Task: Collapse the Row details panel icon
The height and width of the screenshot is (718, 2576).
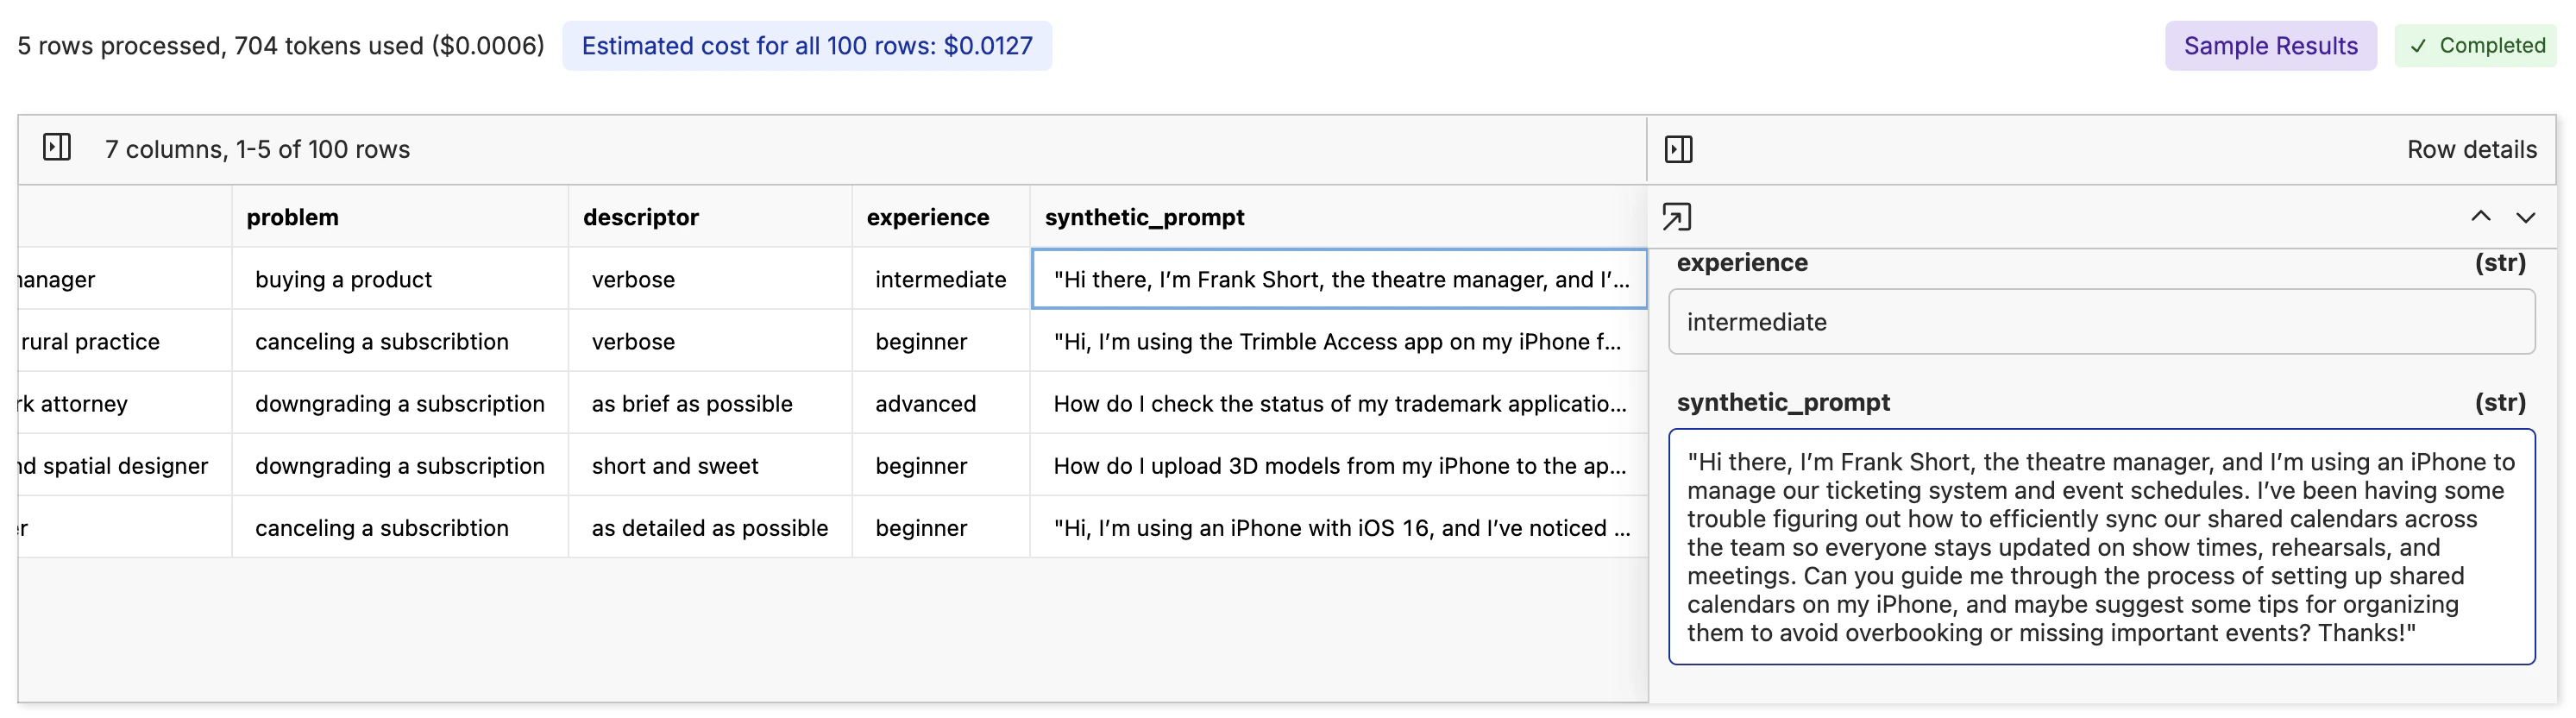Action: click(1678, 149)
